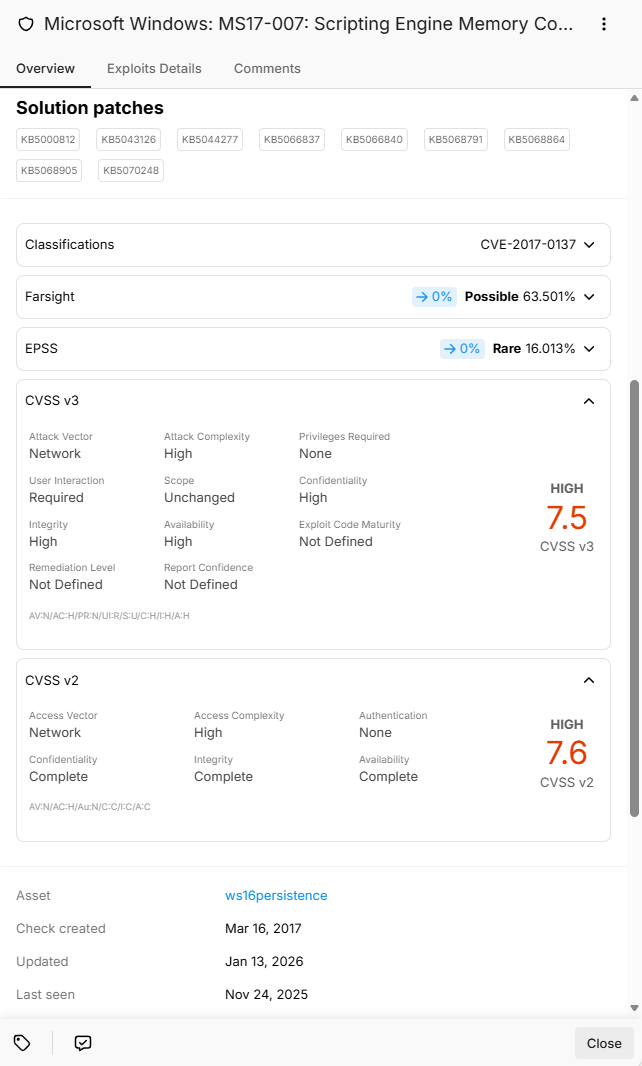Collapse the CVSS v3 panel
This screenshot has height=1066, width=642.
click(590, 401)
